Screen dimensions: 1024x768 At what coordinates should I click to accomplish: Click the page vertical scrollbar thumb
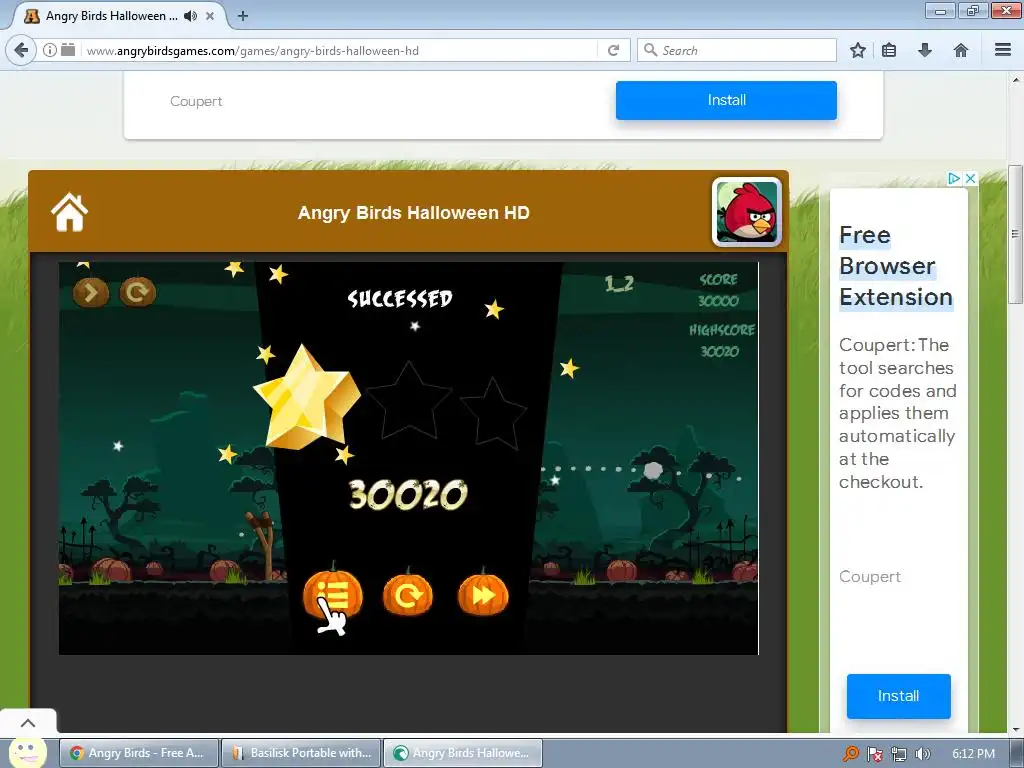1015,232
